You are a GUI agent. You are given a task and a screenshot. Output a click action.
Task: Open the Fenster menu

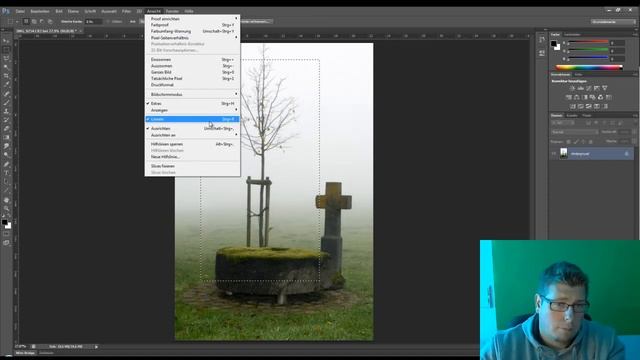[172, 11]
